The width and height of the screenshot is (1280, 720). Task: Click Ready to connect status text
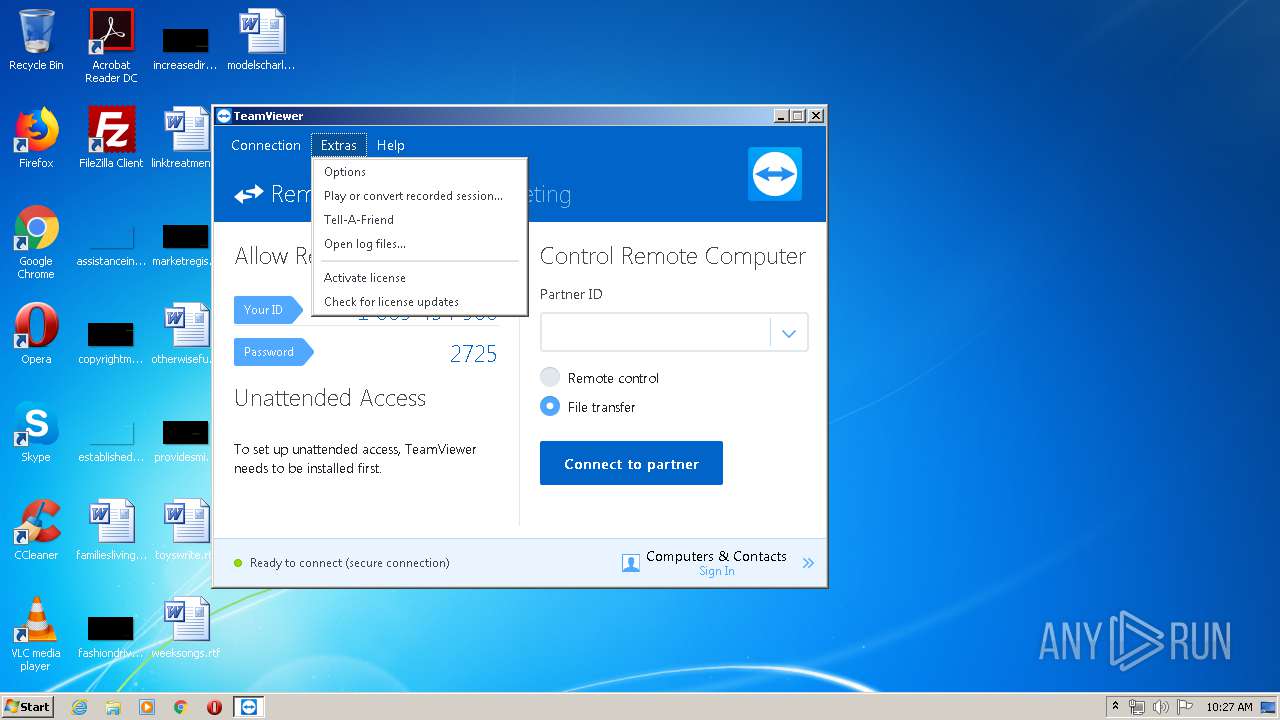pyautogui.click(x=350, y=563)
